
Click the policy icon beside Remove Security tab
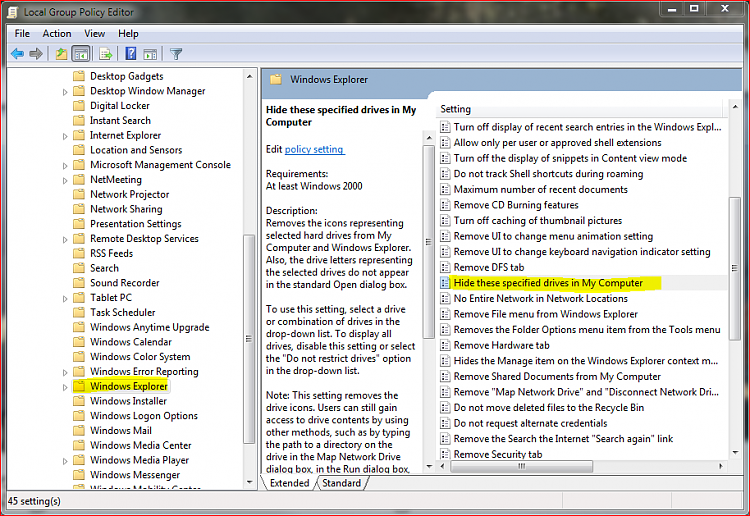(x=445, y=454)
